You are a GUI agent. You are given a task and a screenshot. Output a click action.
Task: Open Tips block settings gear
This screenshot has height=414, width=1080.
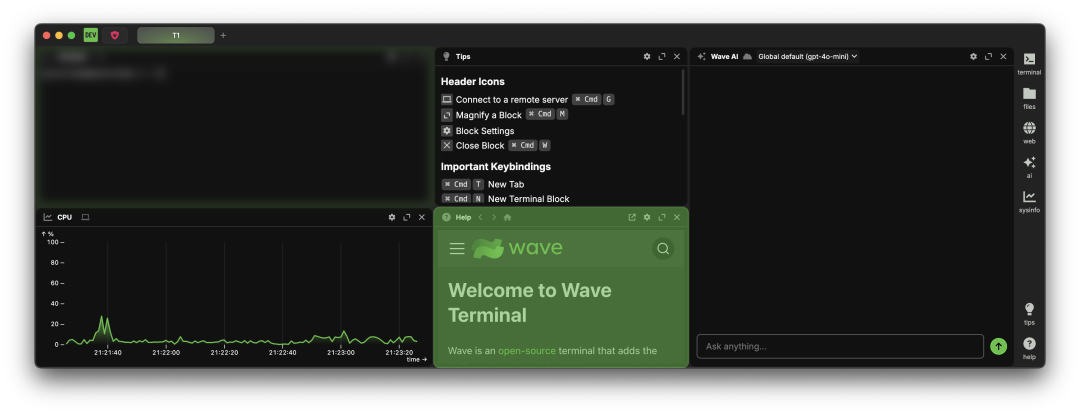(x=647, y=56)
